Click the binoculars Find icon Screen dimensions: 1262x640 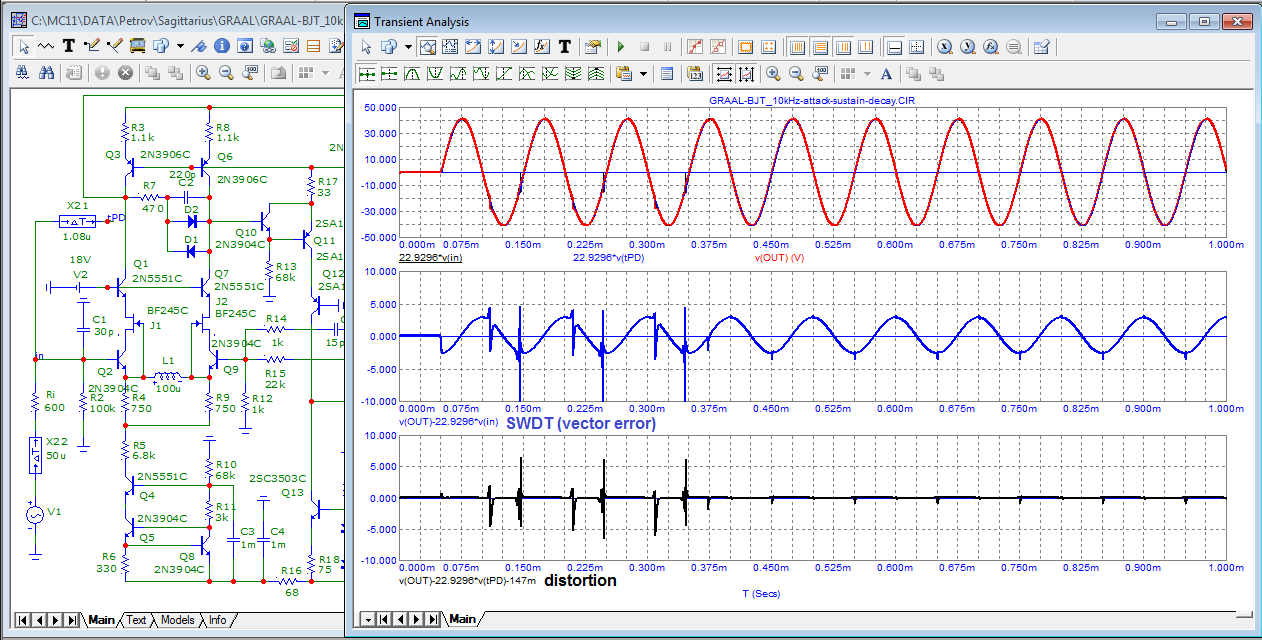point(46,72)
